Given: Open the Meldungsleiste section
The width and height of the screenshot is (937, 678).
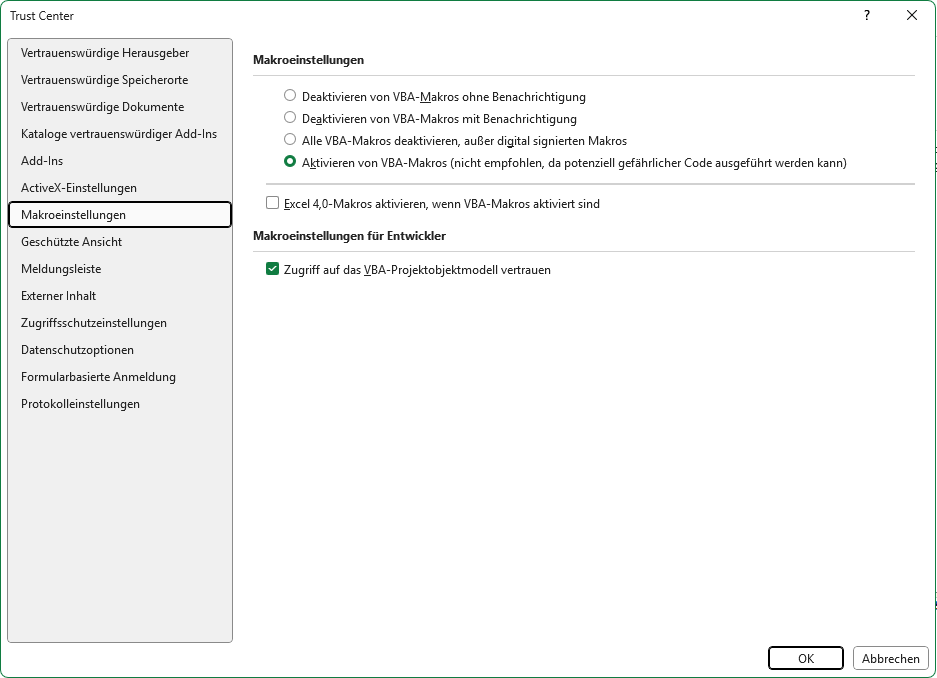Looking at the screenshot, I should [61, 269].
